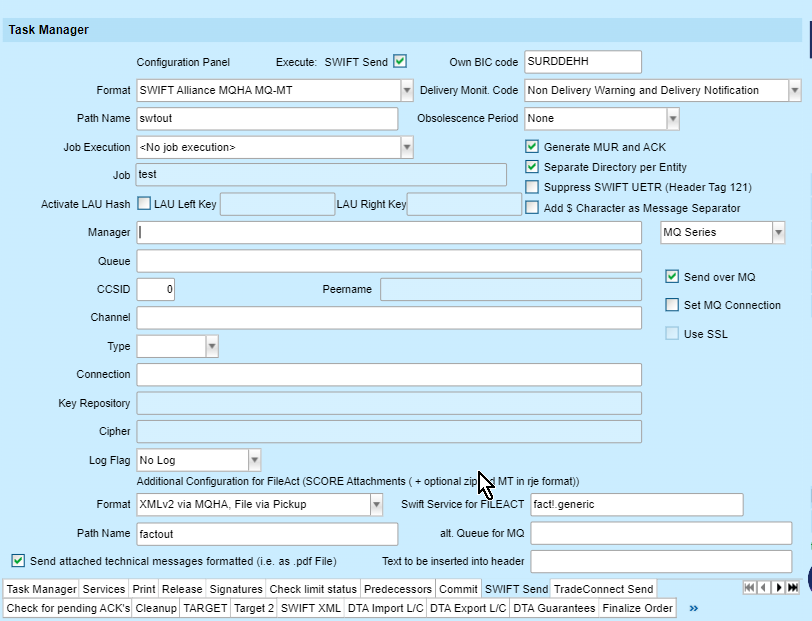Open DTA Import L/C tab
The width and height of the screenshot is (812, 621).
(385, 608)
